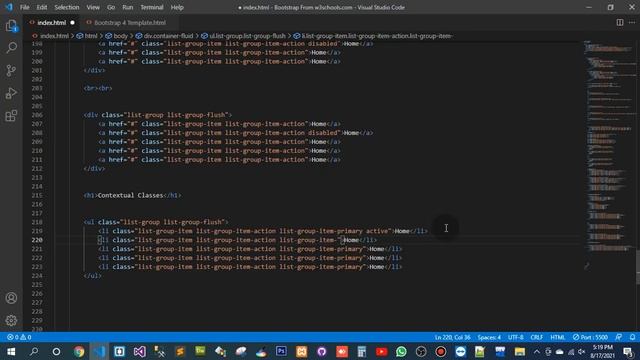Open the Go menu
The image size is (640, 360).
point(111,7)
